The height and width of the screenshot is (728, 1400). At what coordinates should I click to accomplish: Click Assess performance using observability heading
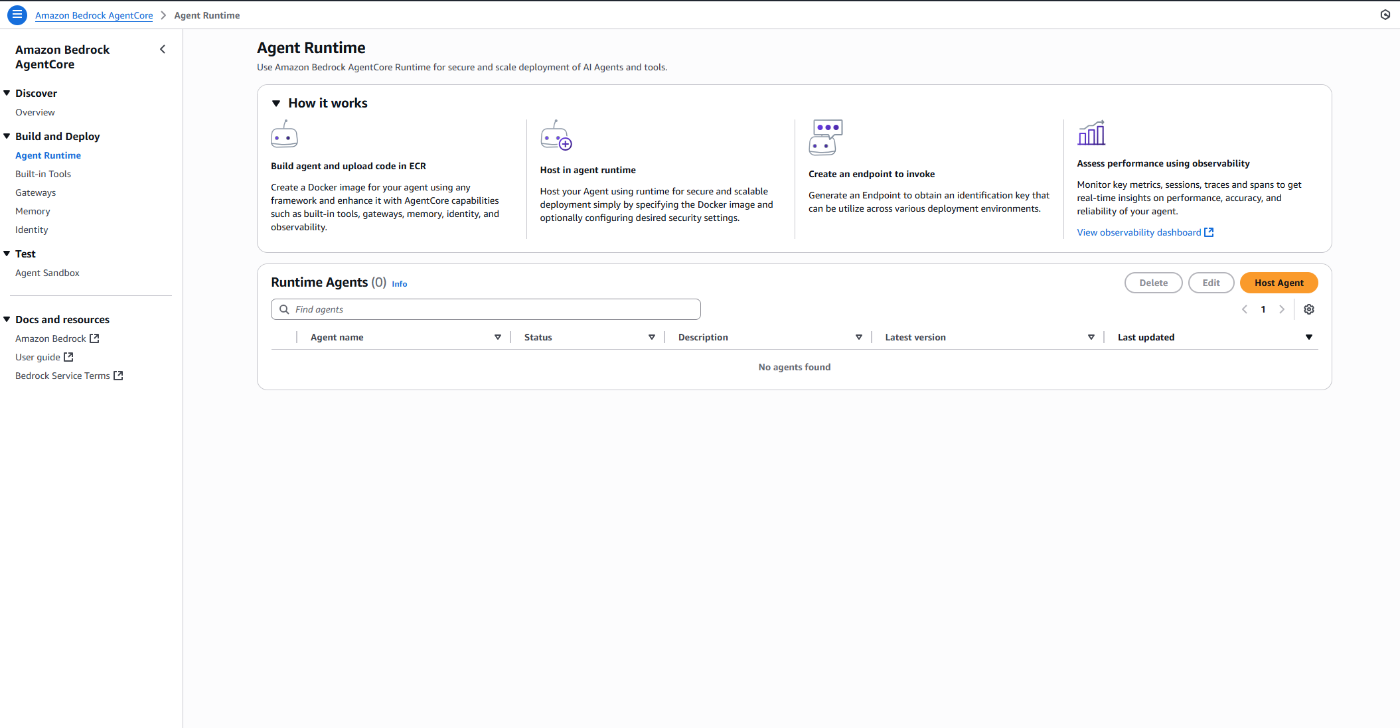(x=1163, y=163)
